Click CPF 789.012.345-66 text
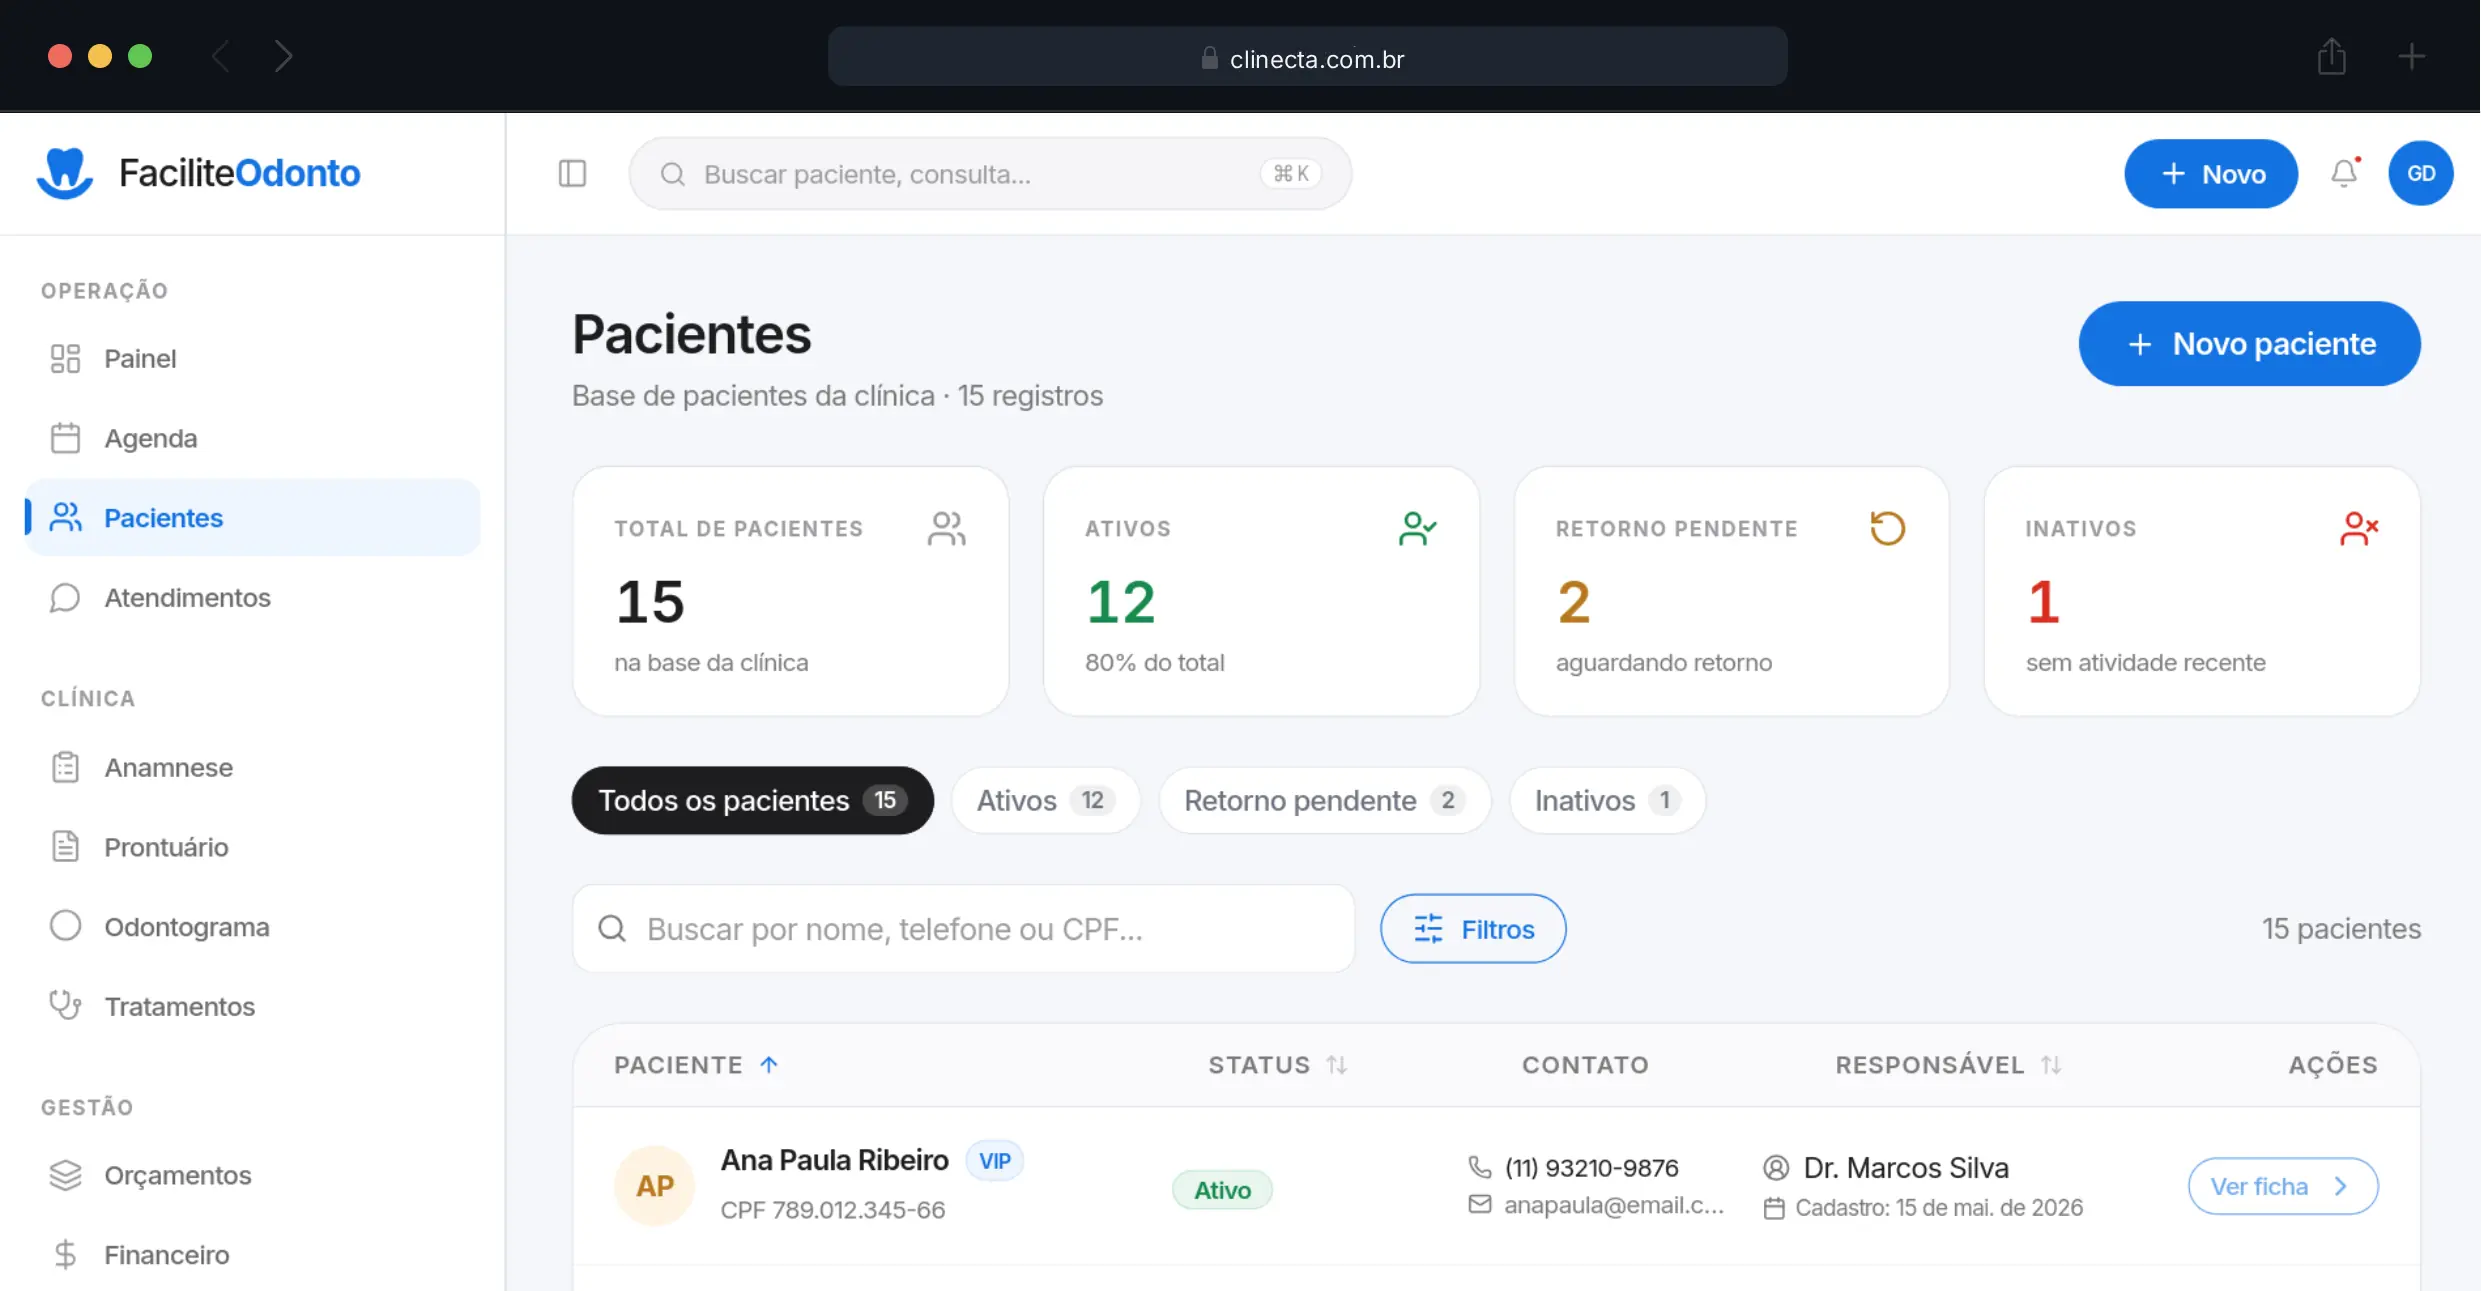Viewport: 2481px width, 1291px height. coord(832,1210)
